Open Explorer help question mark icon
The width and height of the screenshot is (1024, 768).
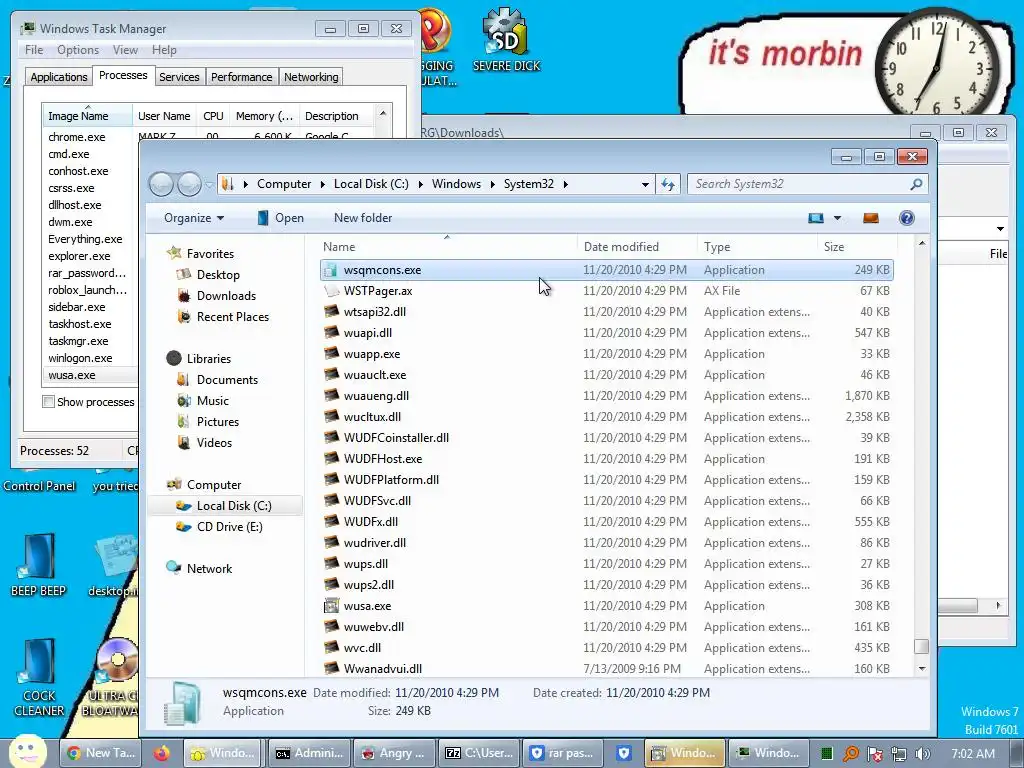(x=906, y=218)
